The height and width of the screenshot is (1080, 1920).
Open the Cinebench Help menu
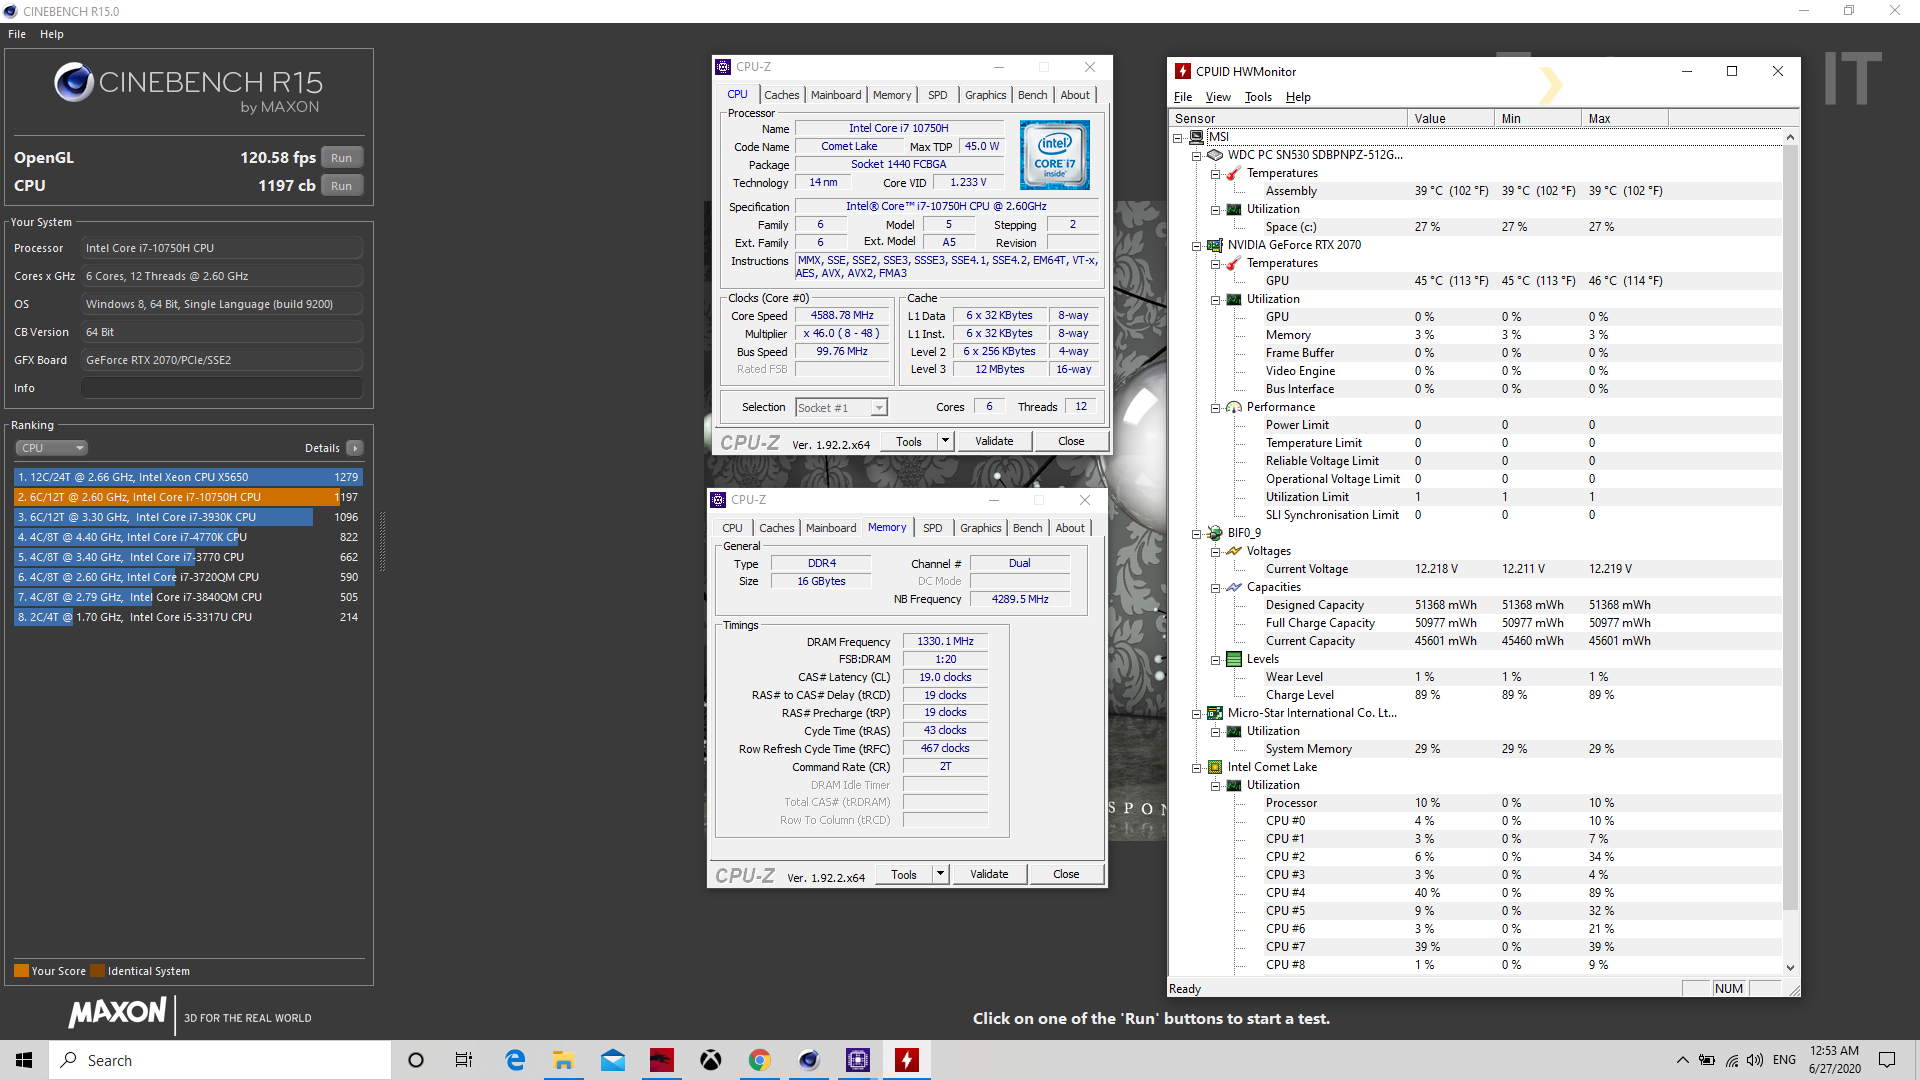pos(52,34)
